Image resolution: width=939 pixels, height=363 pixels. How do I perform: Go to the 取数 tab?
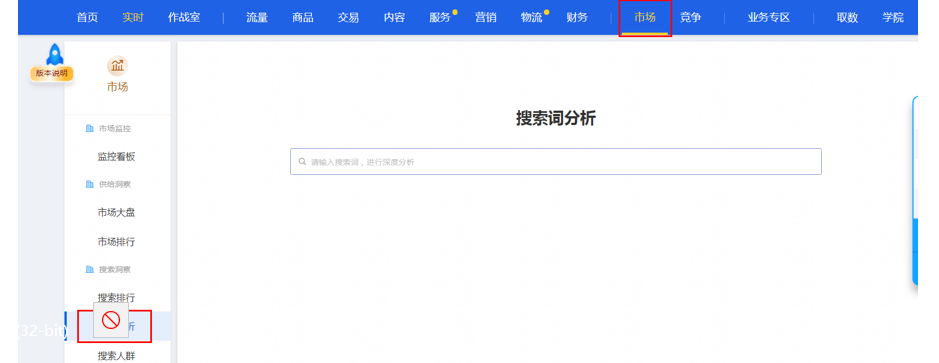847,17
